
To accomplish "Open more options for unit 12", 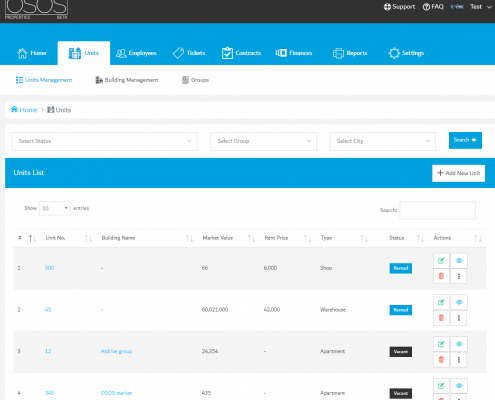I will [459, 360].
